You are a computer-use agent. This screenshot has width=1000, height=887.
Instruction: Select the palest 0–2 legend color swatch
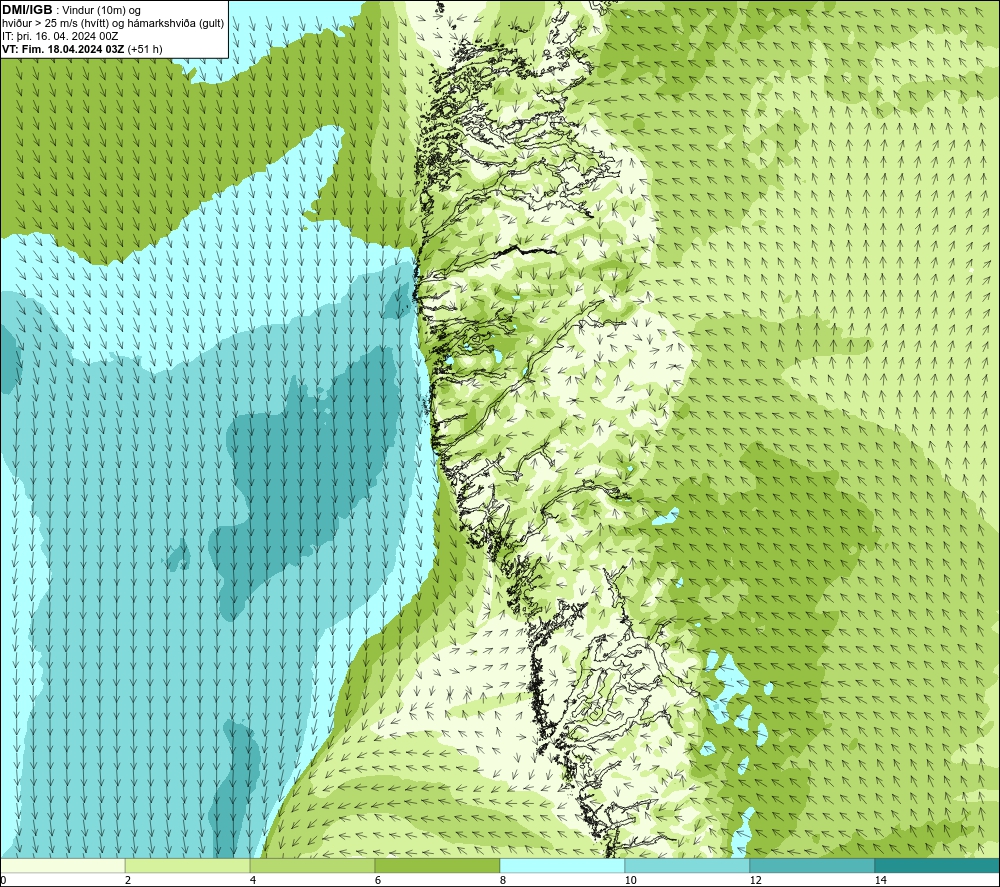[62, 865]
